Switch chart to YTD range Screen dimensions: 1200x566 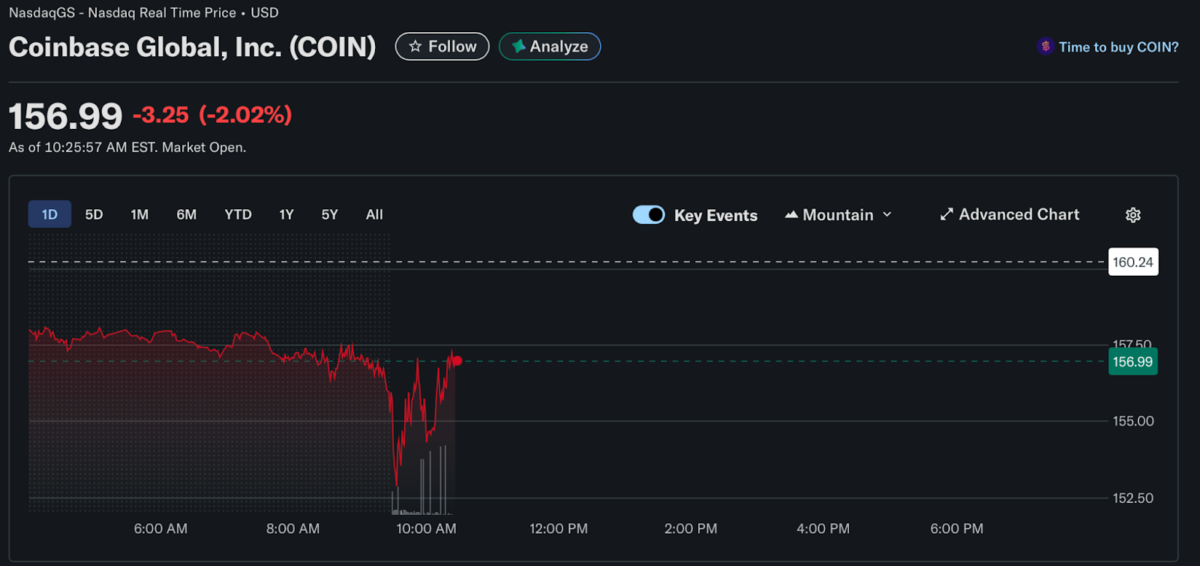tap(238, 214)
